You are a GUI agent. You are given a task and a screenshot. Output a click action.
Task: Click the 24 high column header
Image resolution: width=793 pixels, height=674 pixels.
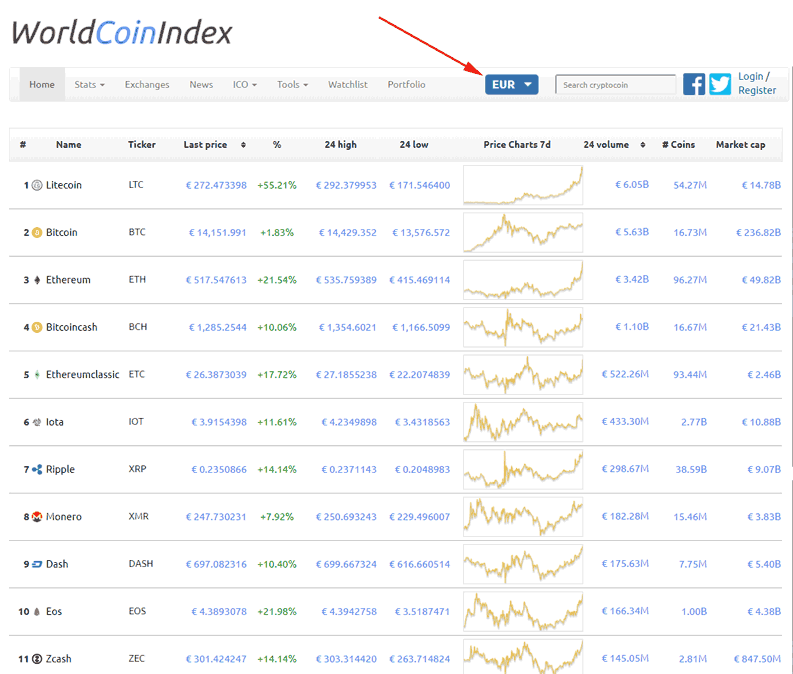(x=340, y=145)
